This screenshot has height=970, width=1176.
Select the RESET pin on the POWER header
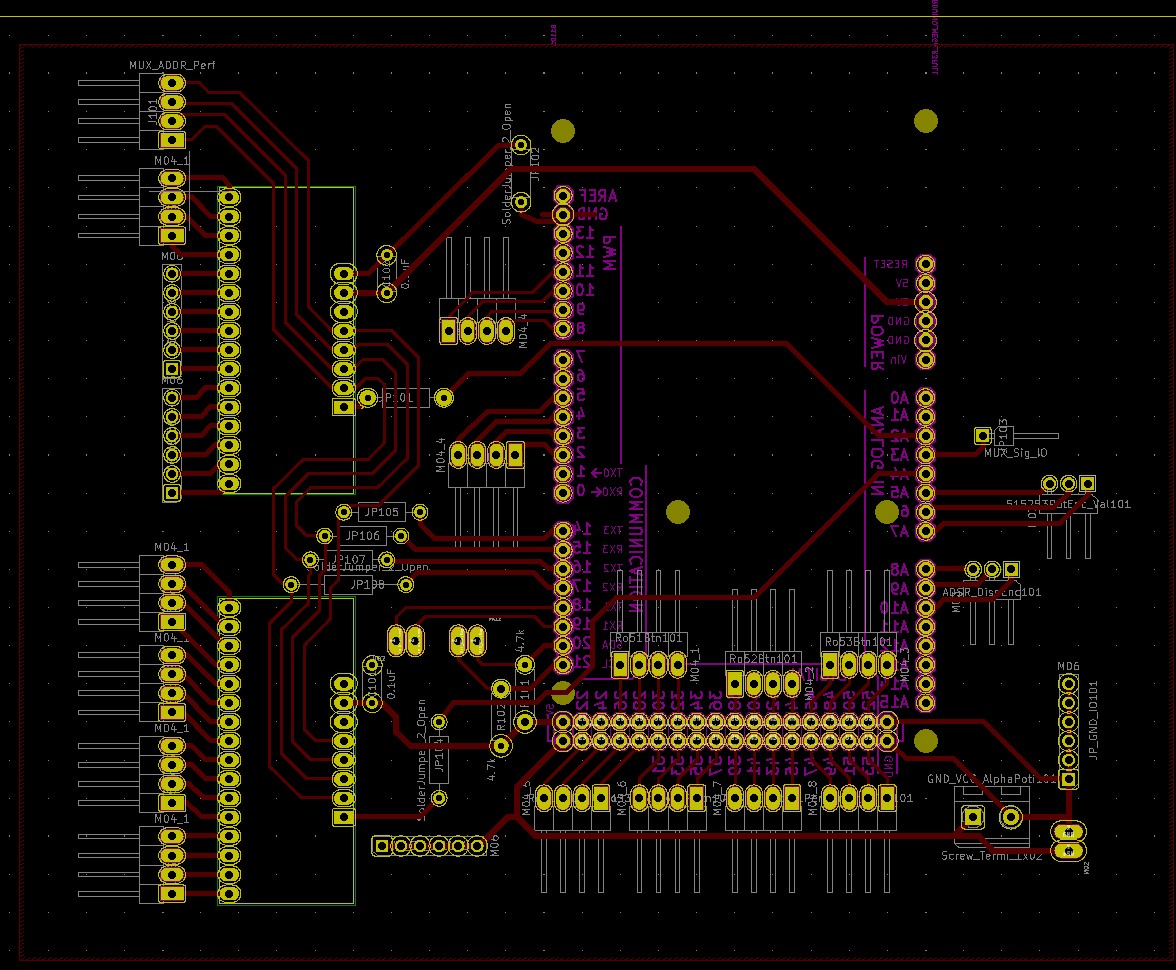click(925, 261)
